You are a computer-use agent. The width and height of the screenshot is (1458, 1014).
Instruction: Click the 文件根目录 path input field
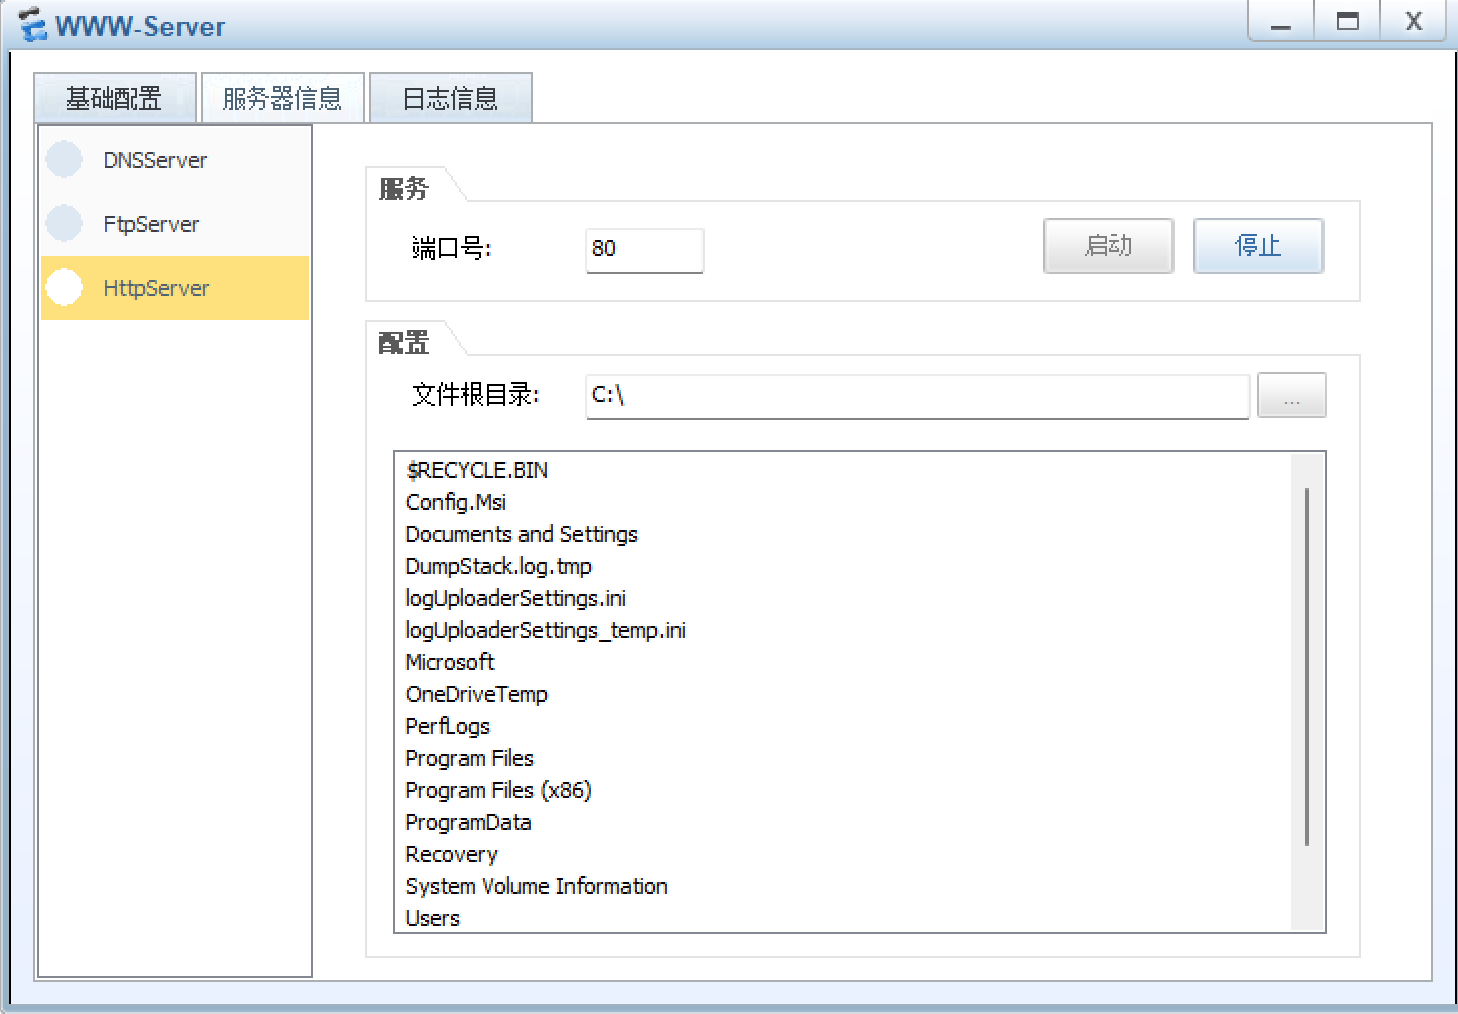[x=916, y=396]
